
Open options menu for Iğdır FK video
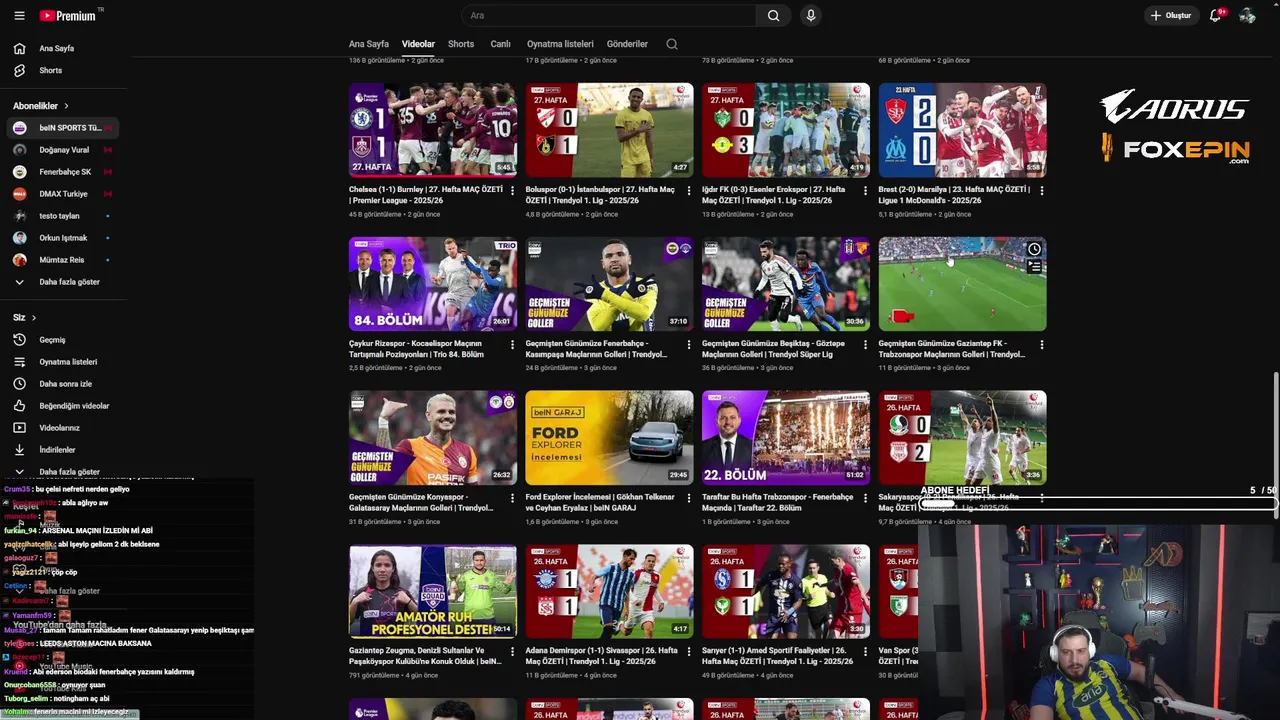[866, 190]
